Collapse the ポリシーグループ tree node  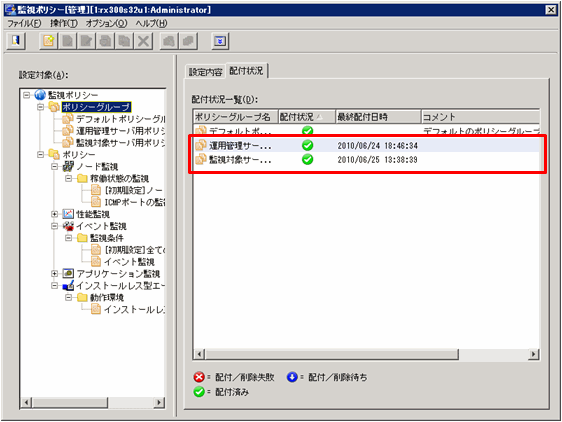[41, 107]
